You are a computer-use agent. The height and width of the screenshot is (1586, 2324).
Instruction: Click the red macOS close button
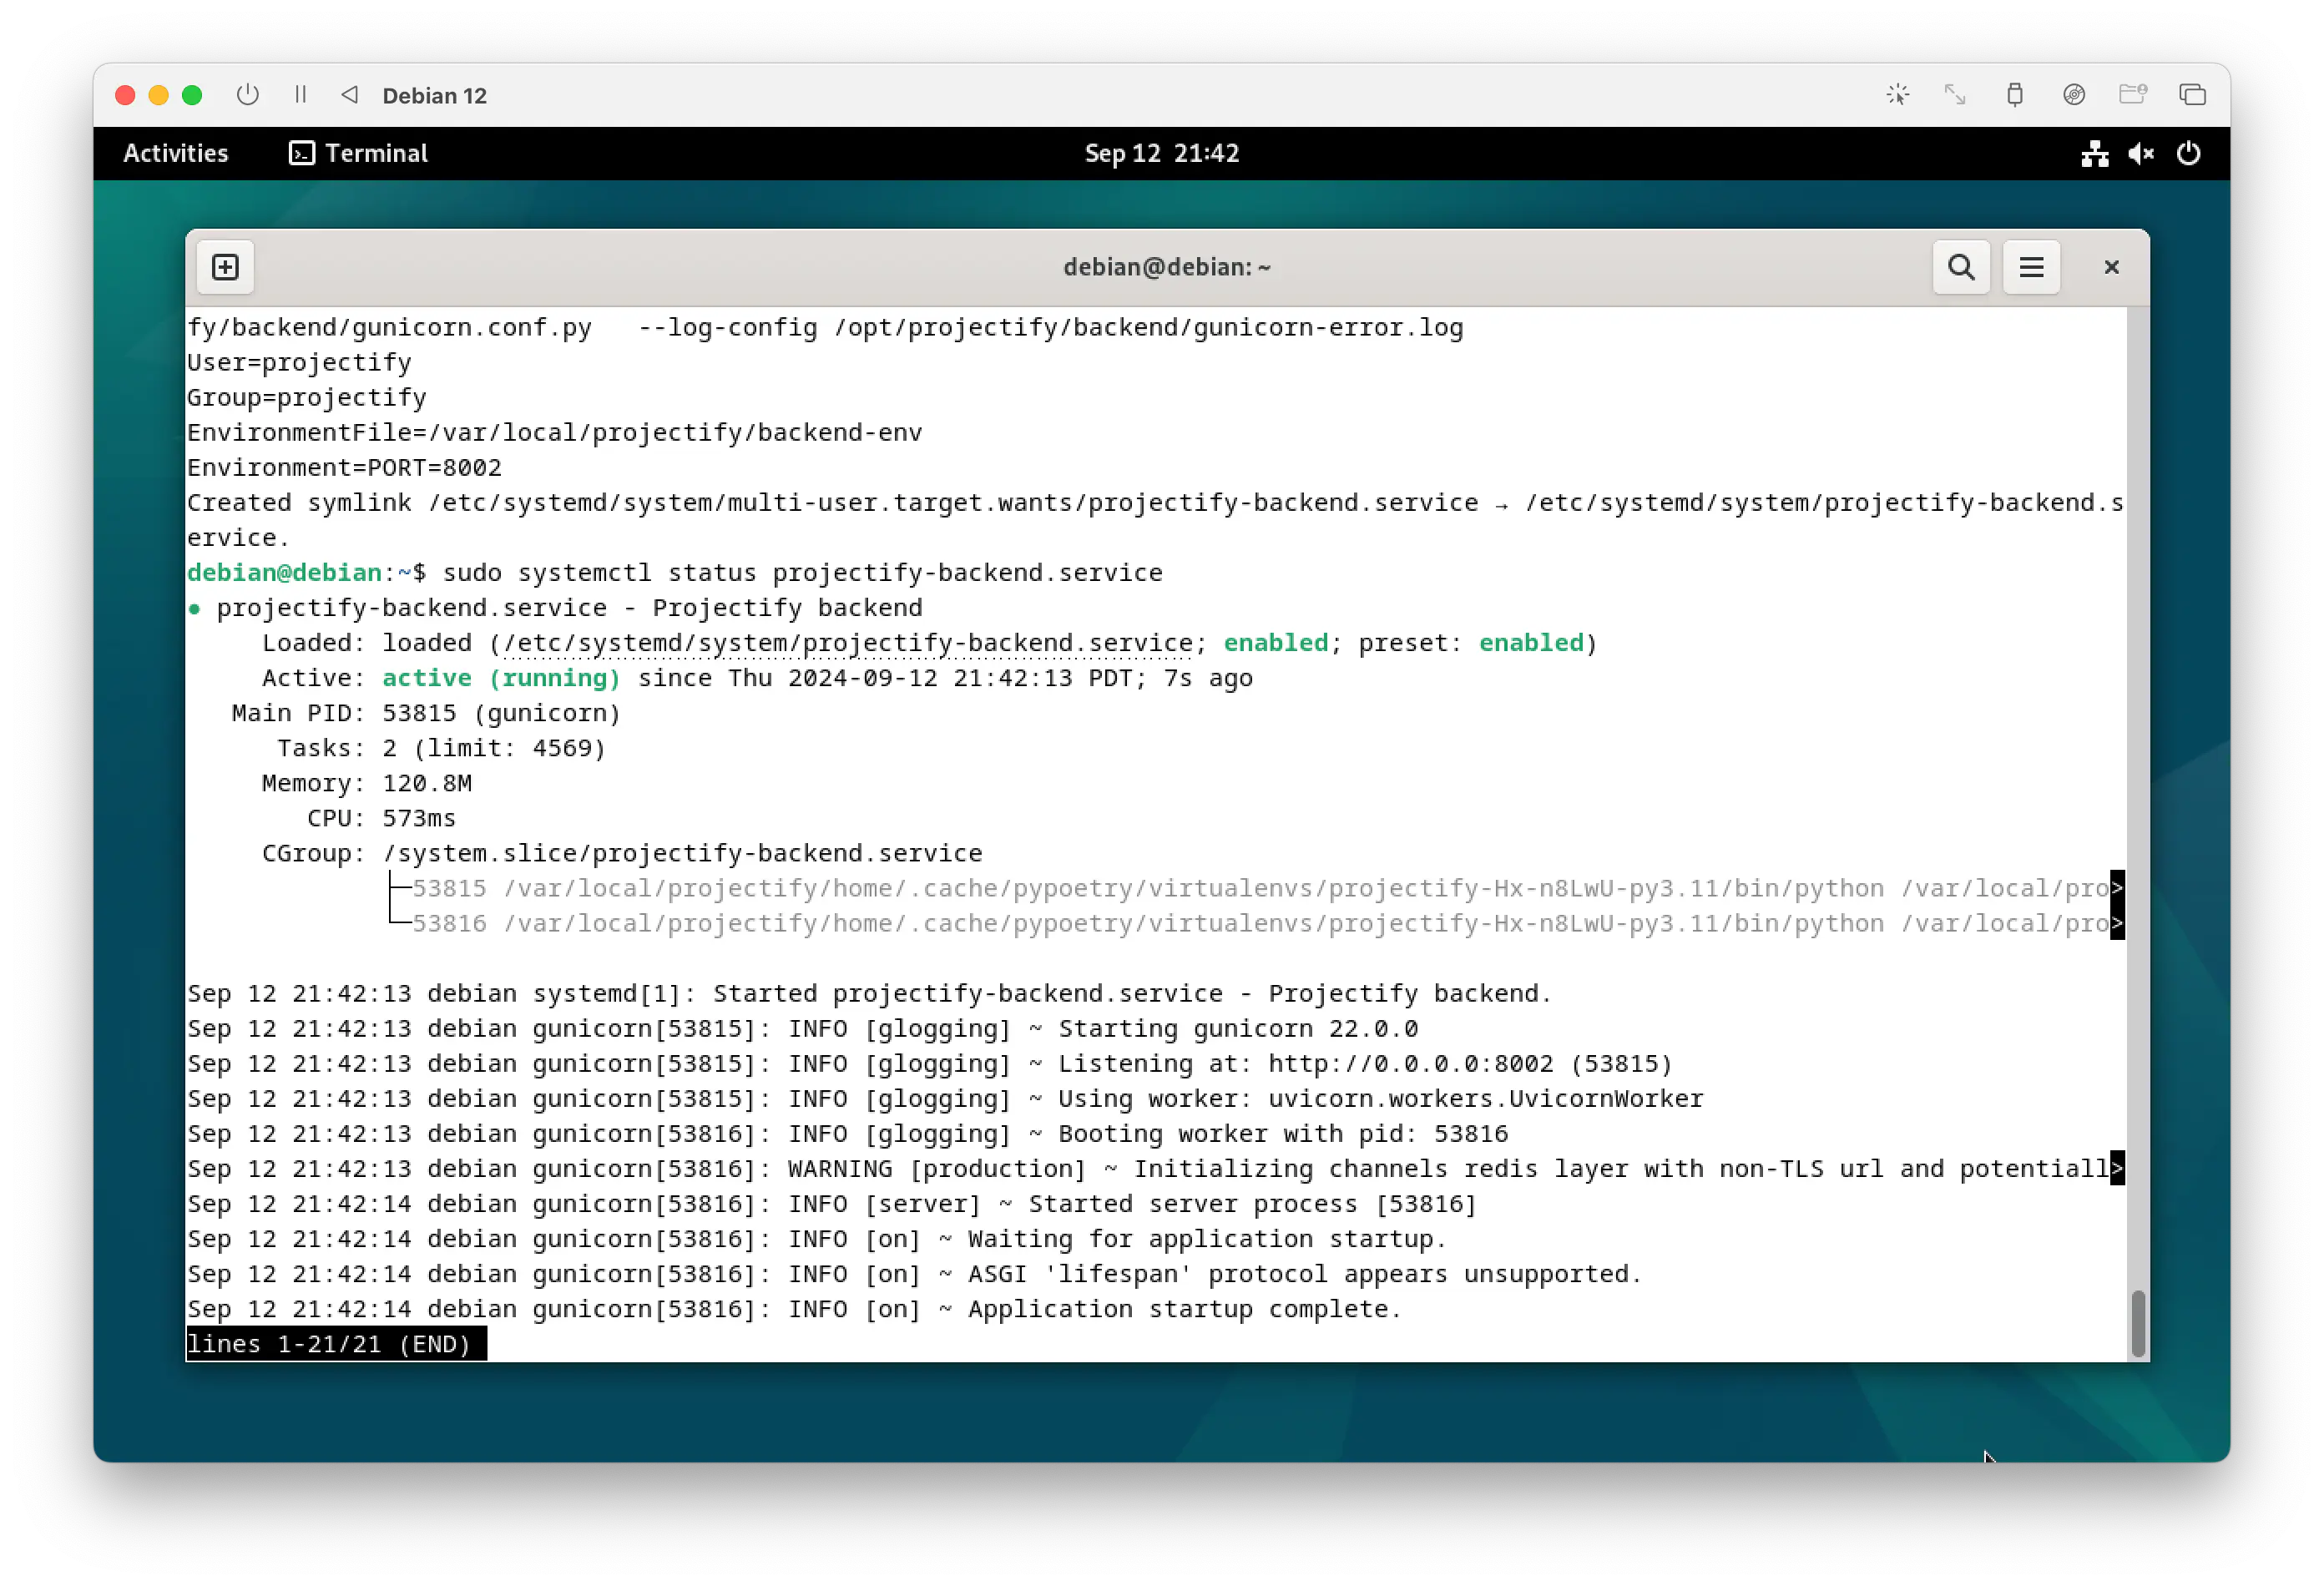(125, 95)
